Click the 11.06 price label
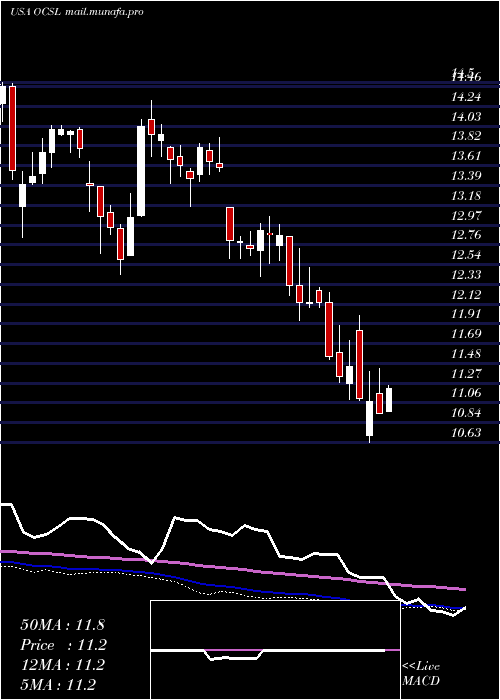The image size is (500, 700). point(466,393)
